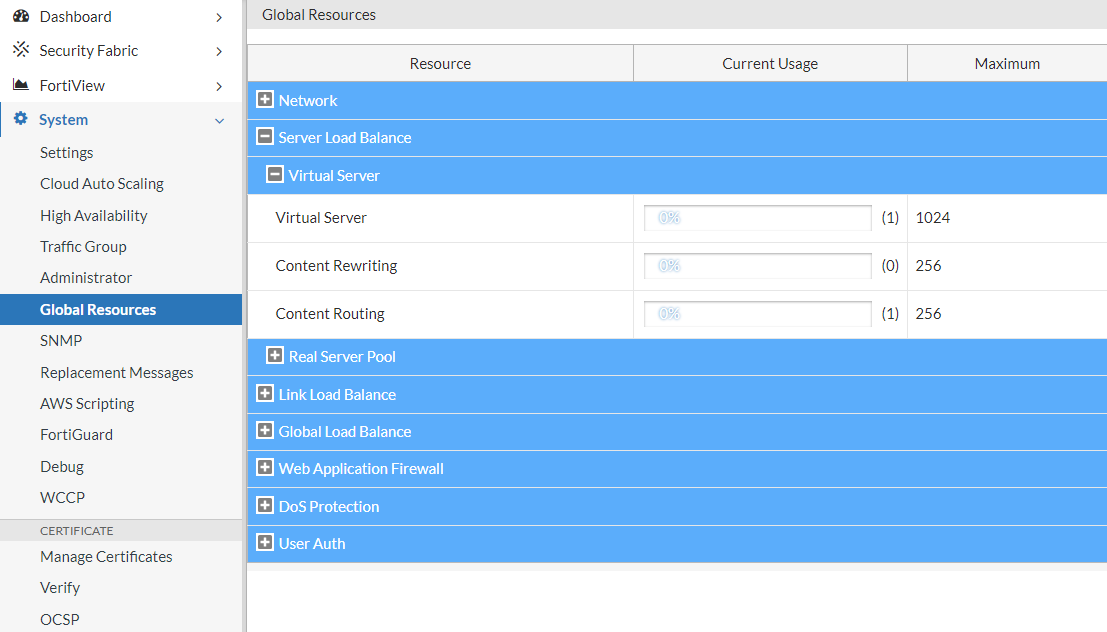Screen dimensions: 1107x632
Task: Expand the Web Application Firewall section
Action: point(265,468)
